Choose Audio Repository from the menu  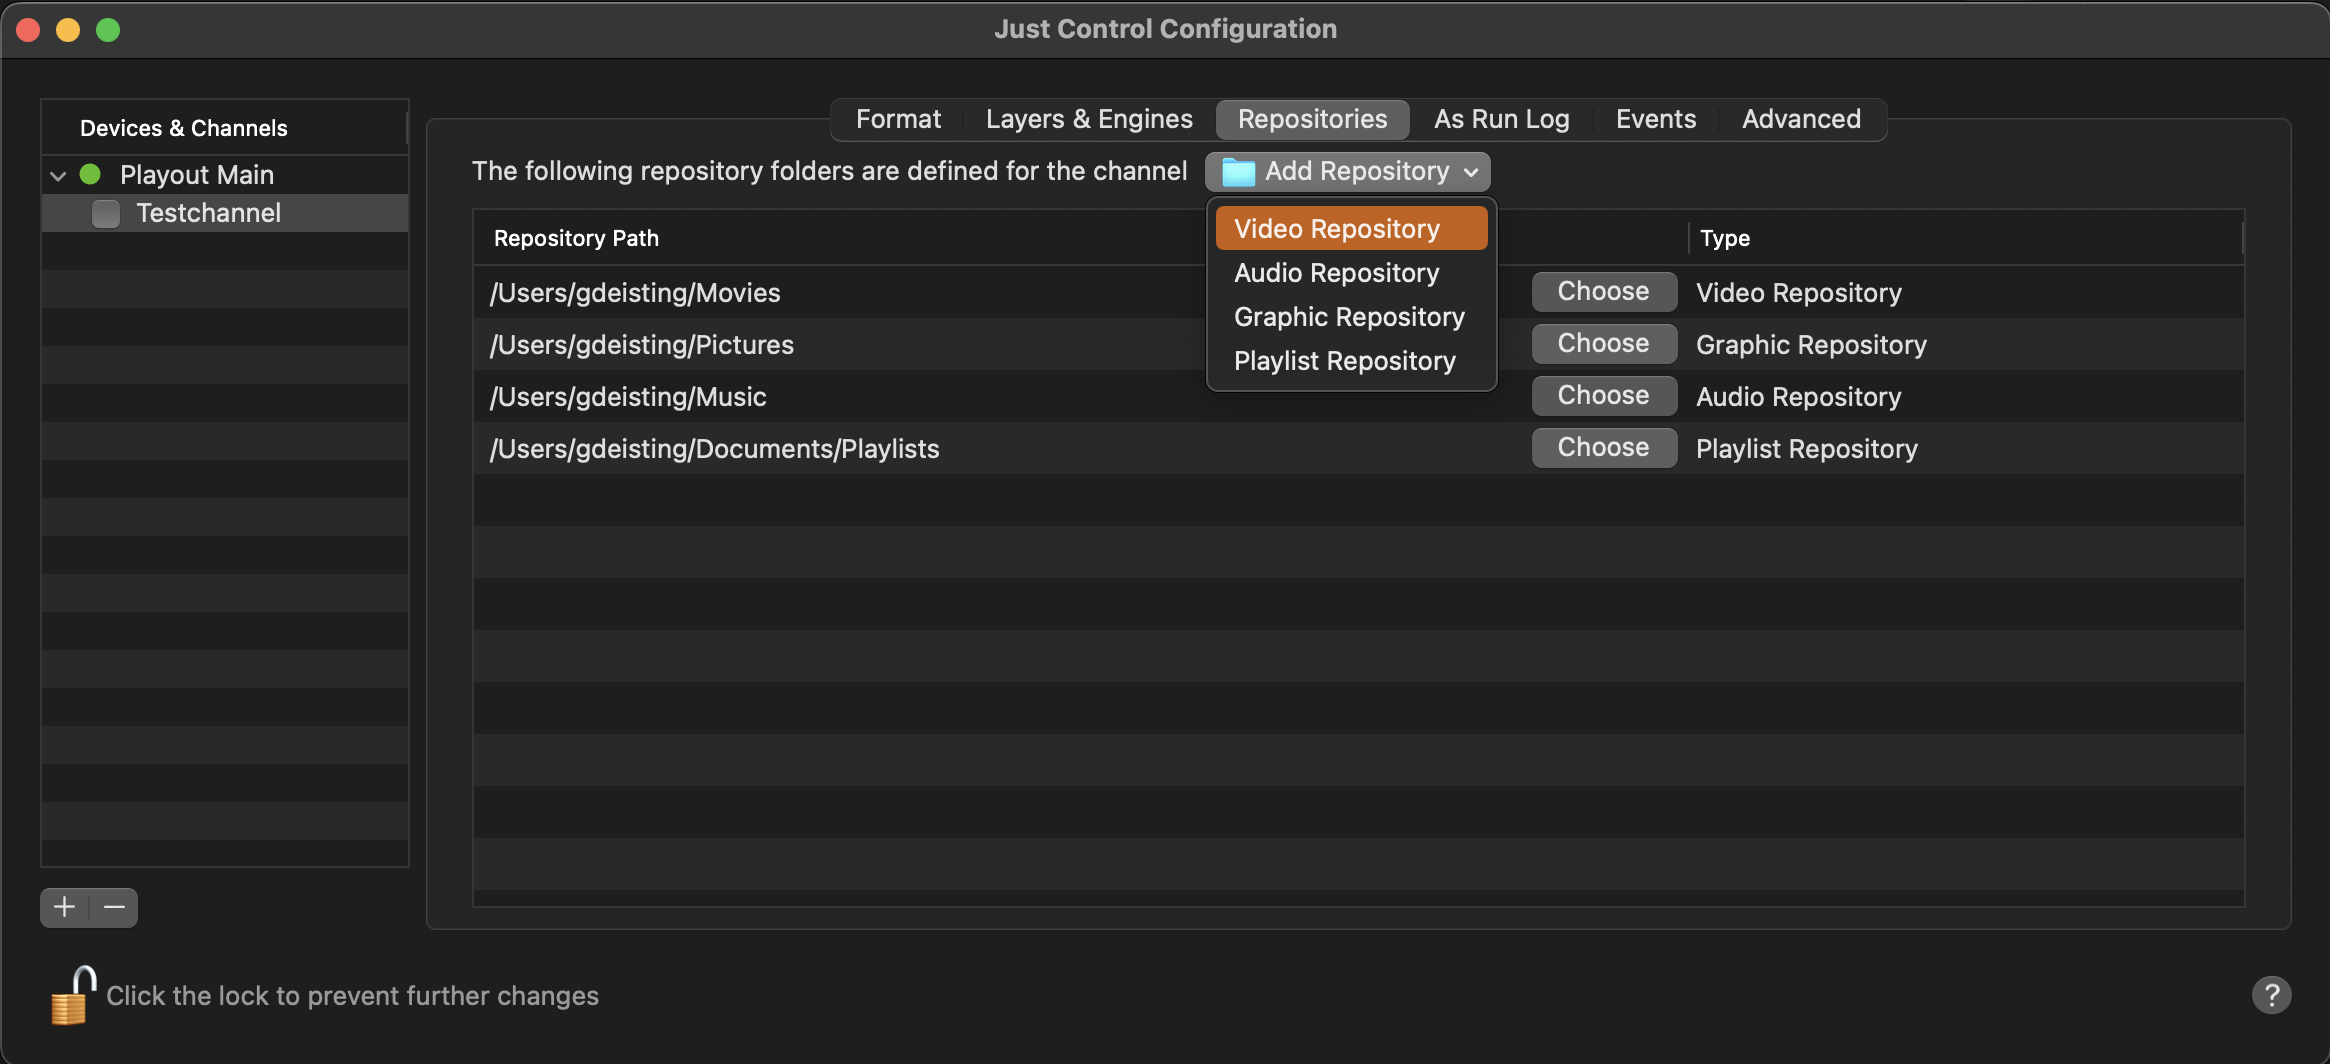coord(1351,272)
